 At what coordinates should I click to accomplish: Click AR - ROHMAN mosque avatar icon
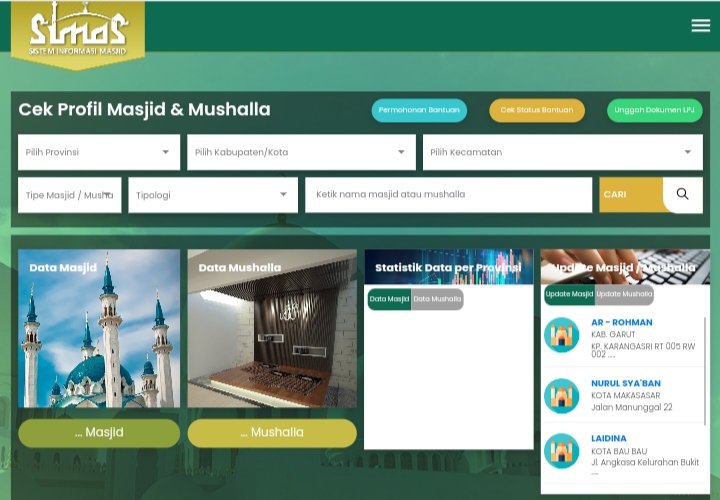click(x=562, y=335)
